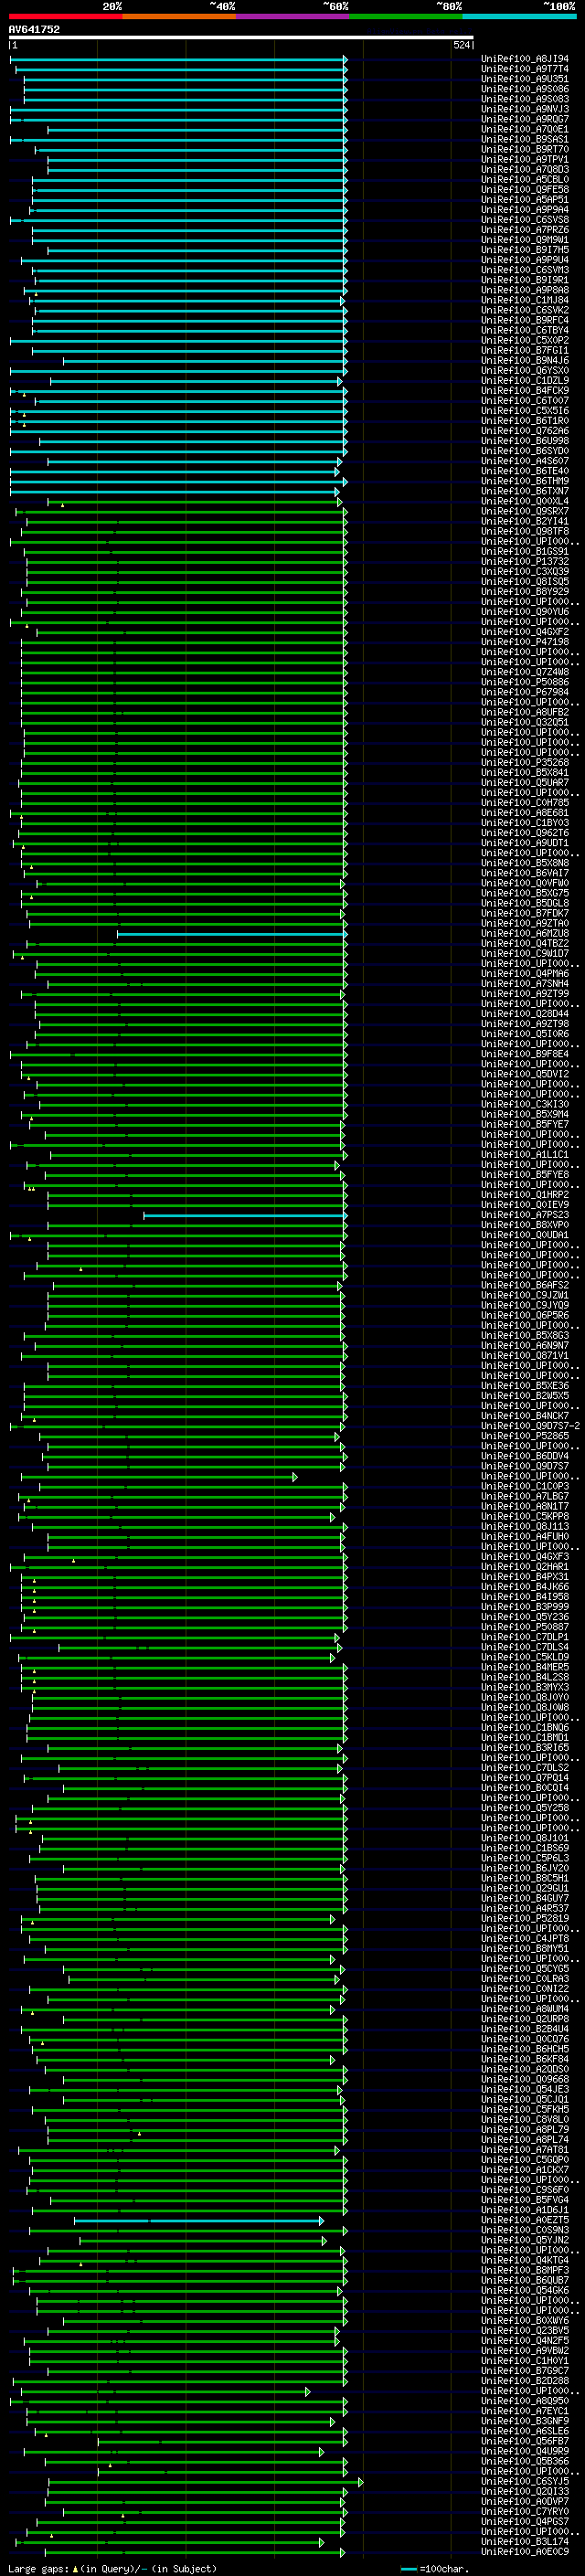Click hit UniRef100_B6T1R0
The height and width of the screenshot is (2576, 585).
click(524, 420)
